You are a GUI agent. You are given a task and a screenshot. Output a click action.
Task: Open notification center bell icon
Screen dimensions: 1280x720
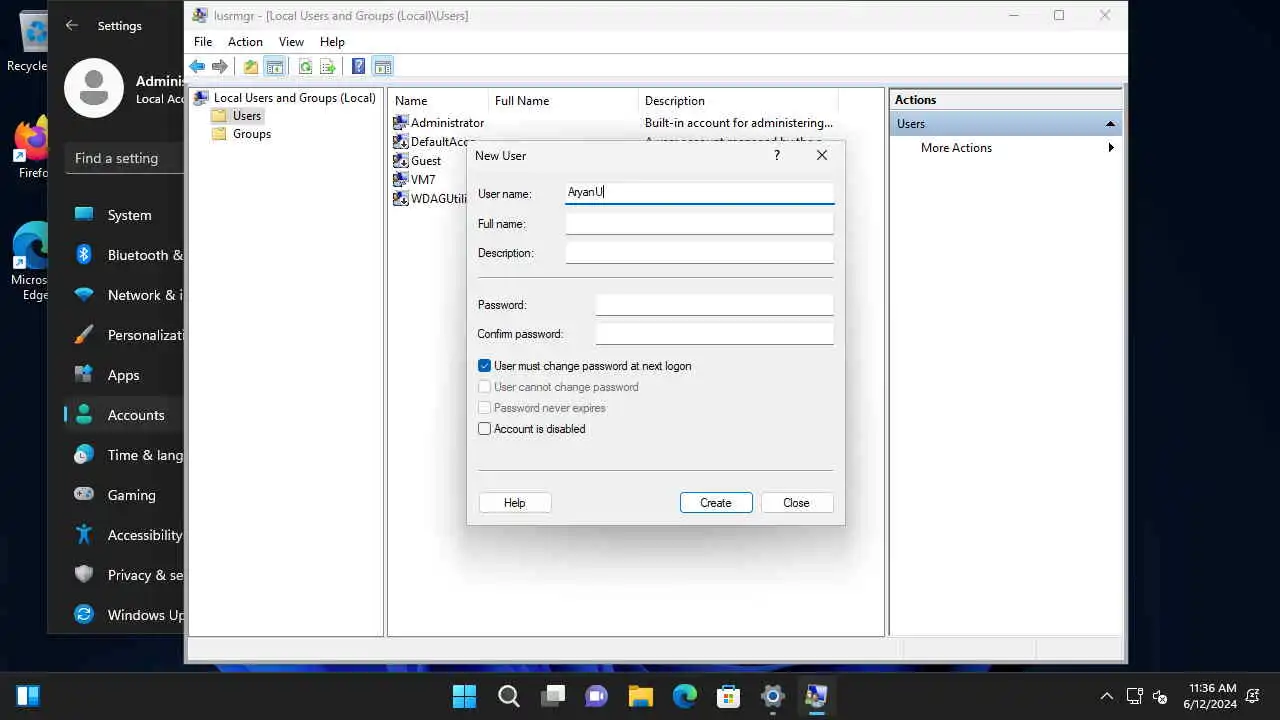pyautogui.click(x=1253, y=696)
